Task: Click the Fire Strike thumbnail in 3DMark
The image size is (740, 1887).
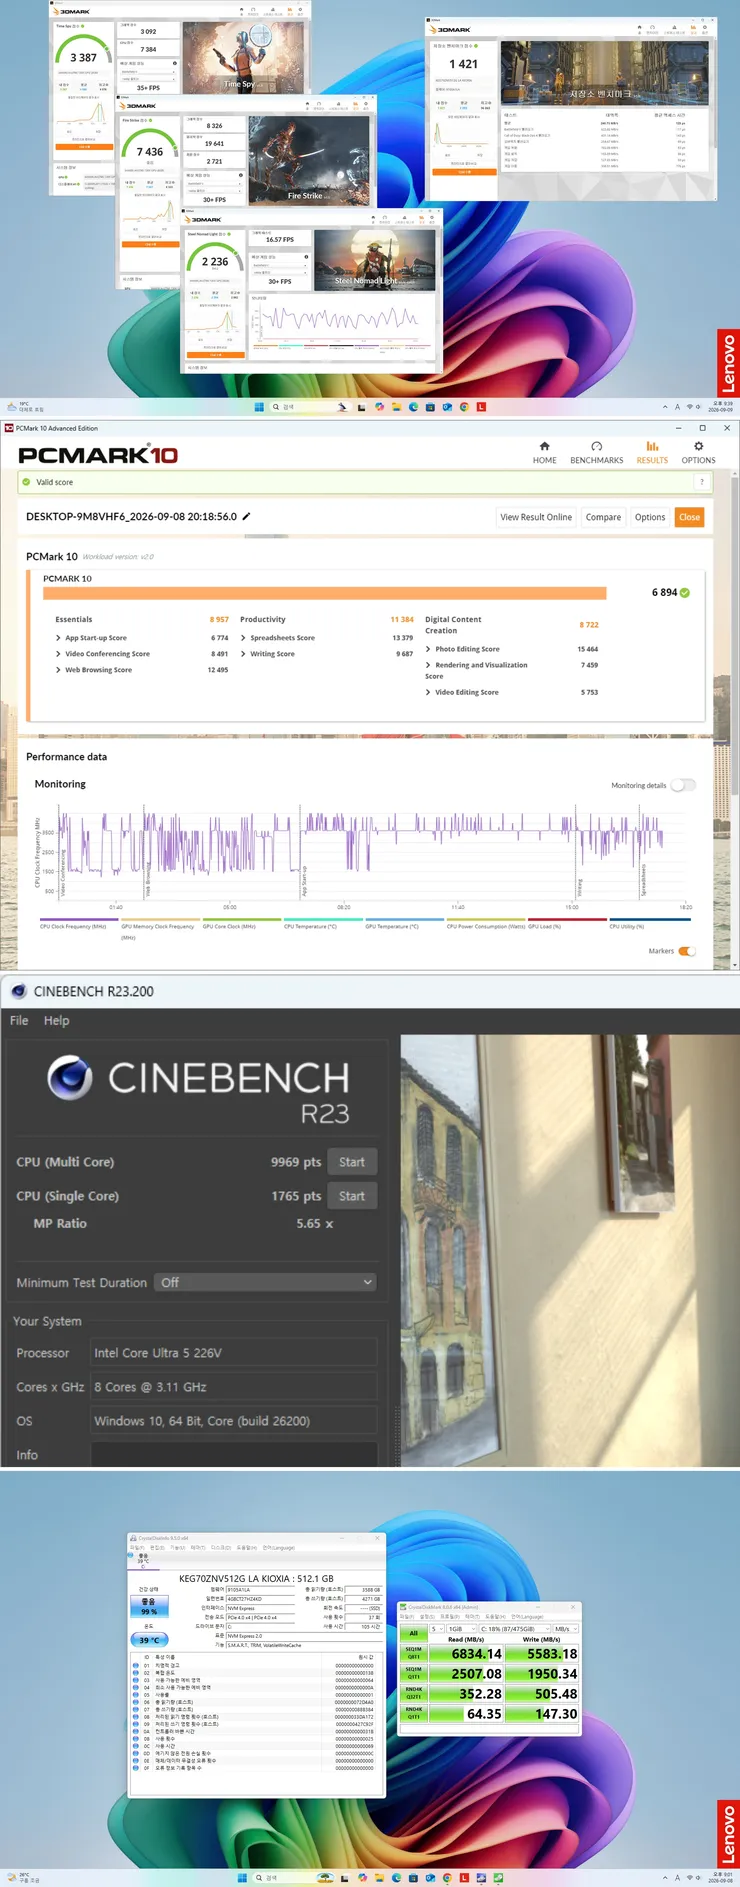Action: [x=308, y=161]
